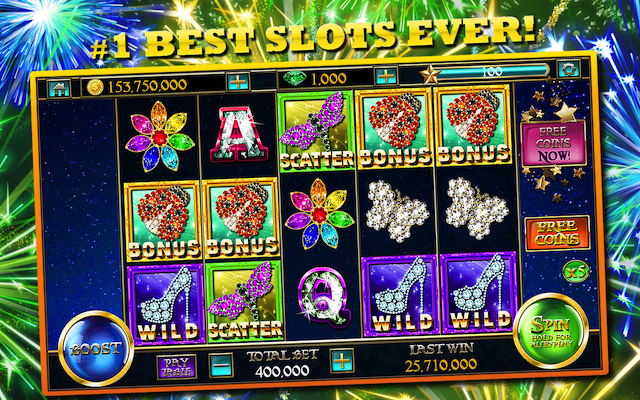Increase total bet with plus button

pos(341,360)
